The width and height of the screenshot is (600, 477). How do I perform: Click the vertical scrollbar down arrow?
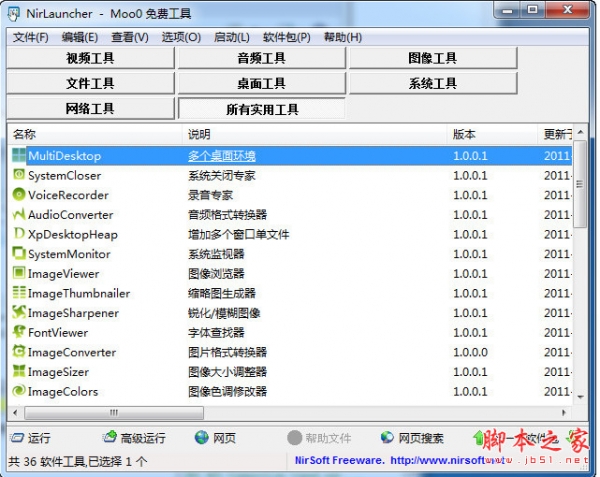coord(580,397)
